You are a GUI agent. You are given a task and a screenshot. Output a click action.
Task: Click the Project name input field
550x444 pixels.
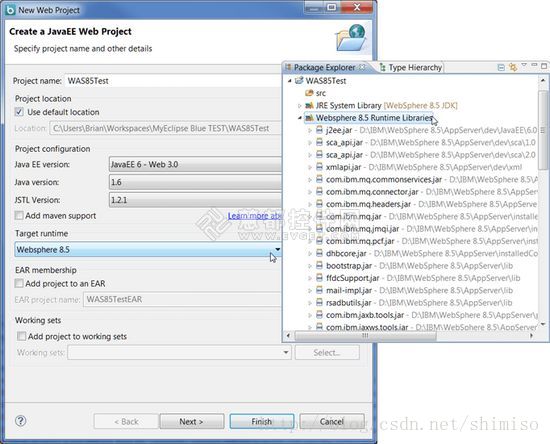pyautogui.click(x=174, y=81)
